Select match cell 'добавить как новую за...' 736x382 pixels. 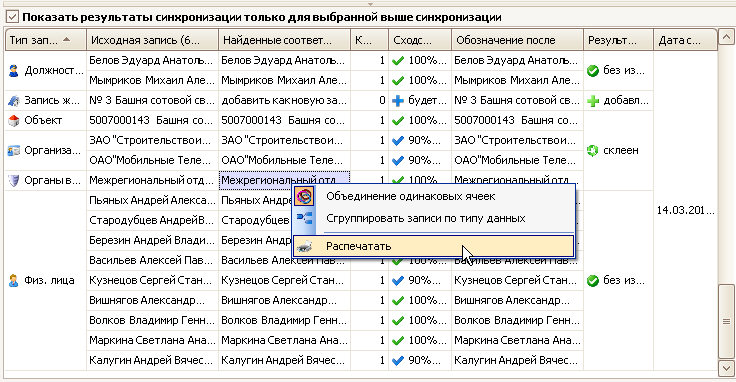284,100
